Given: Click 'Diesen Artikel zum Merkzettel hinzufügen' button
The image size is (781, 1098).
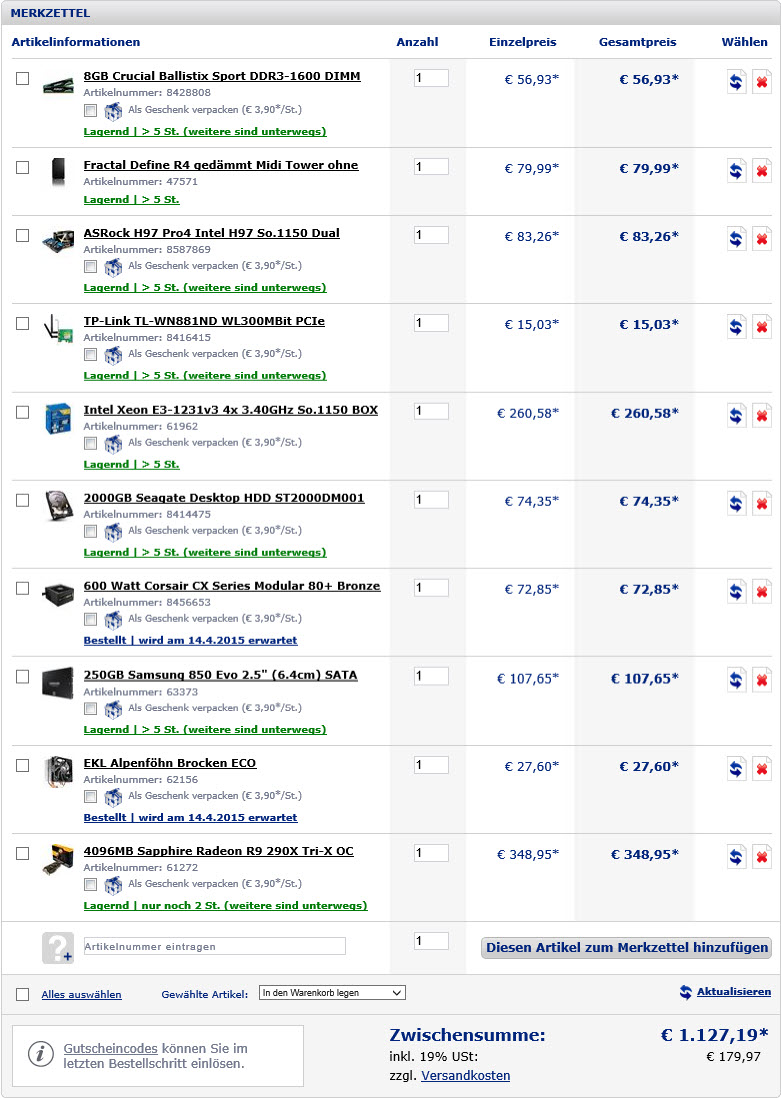Looking at the screenshot, I should point(626,948).
